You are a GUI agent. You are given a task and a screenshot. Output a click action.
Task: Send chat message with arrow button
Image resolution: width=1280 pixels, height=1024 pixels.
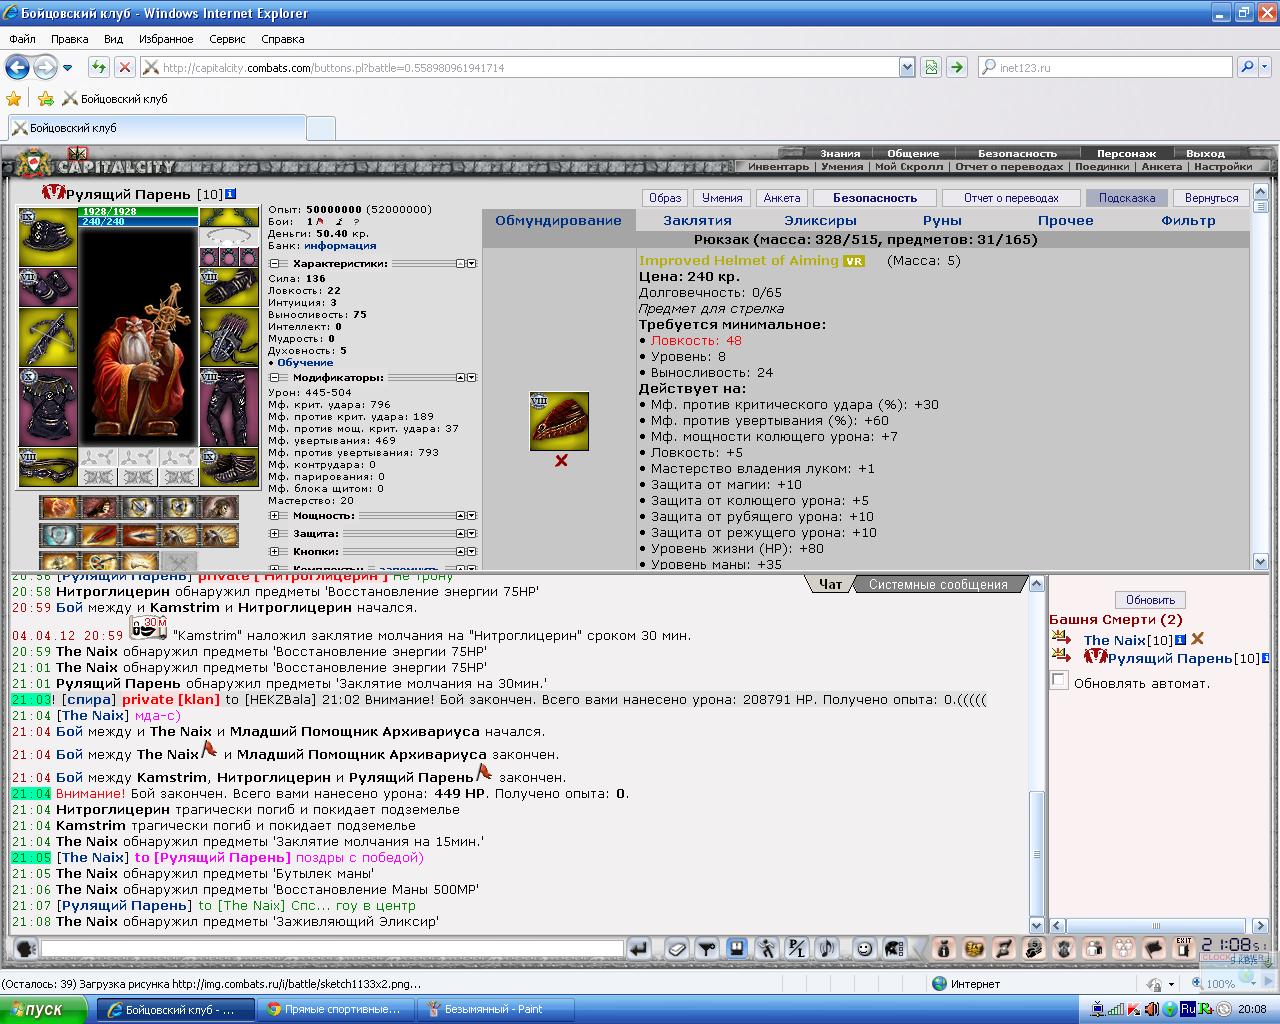pos(640,948)
